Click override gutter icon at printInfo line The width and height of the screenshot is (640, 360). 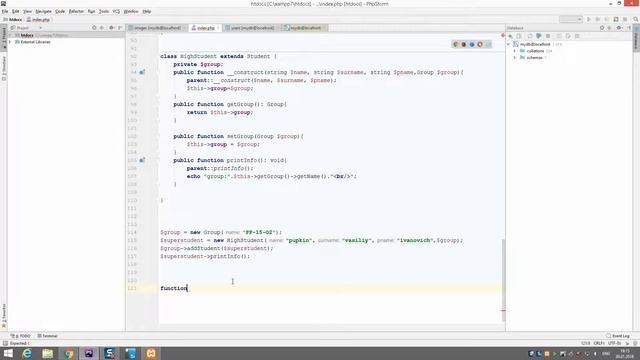click(142, 160)
